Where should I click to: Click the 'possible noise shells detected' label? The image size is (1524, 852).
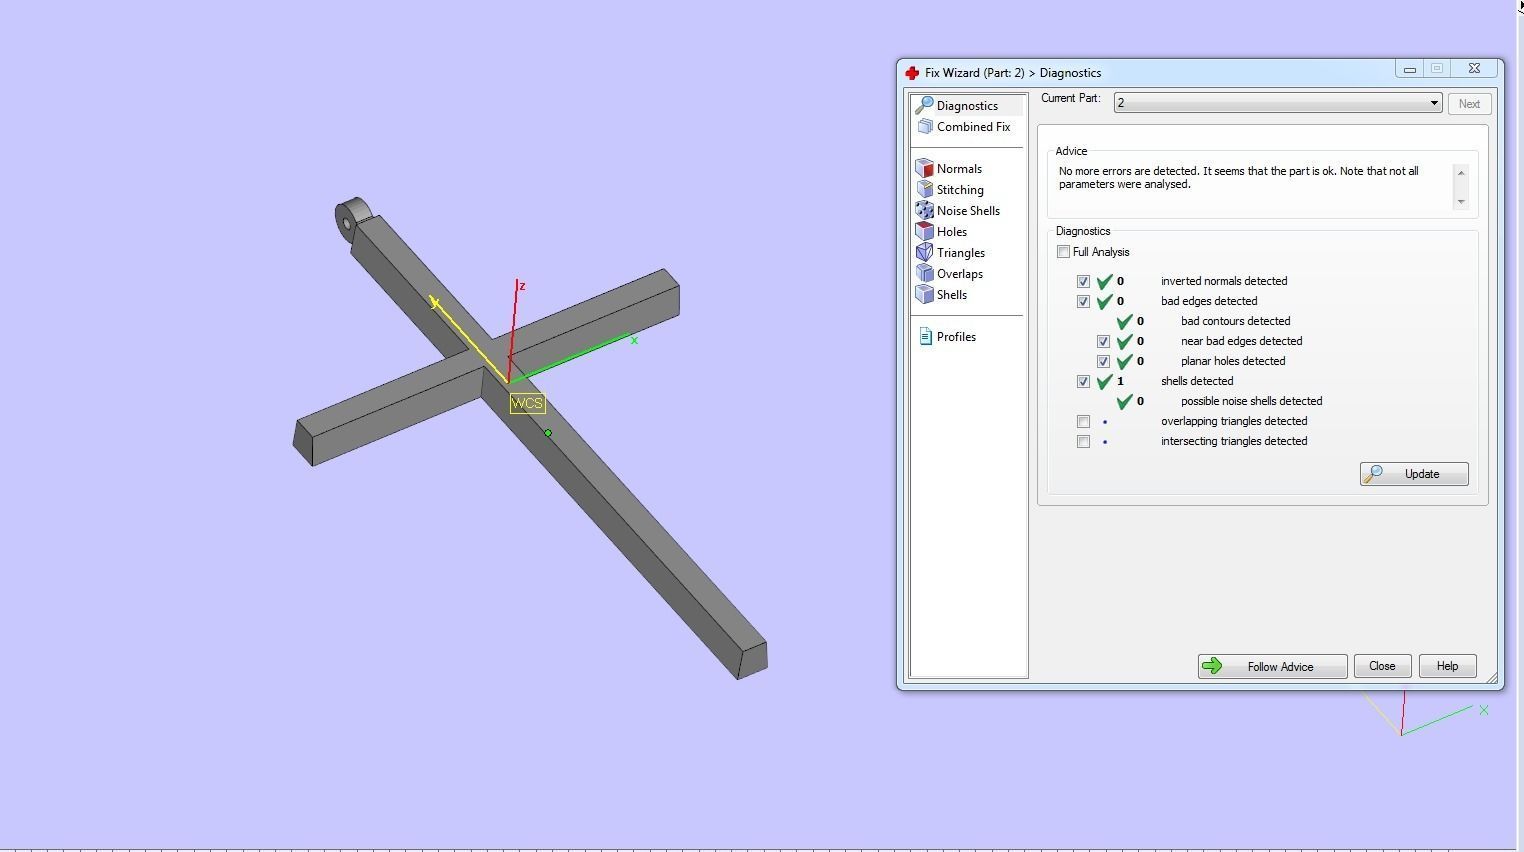pyautogui.click(x=1251, y=402)
